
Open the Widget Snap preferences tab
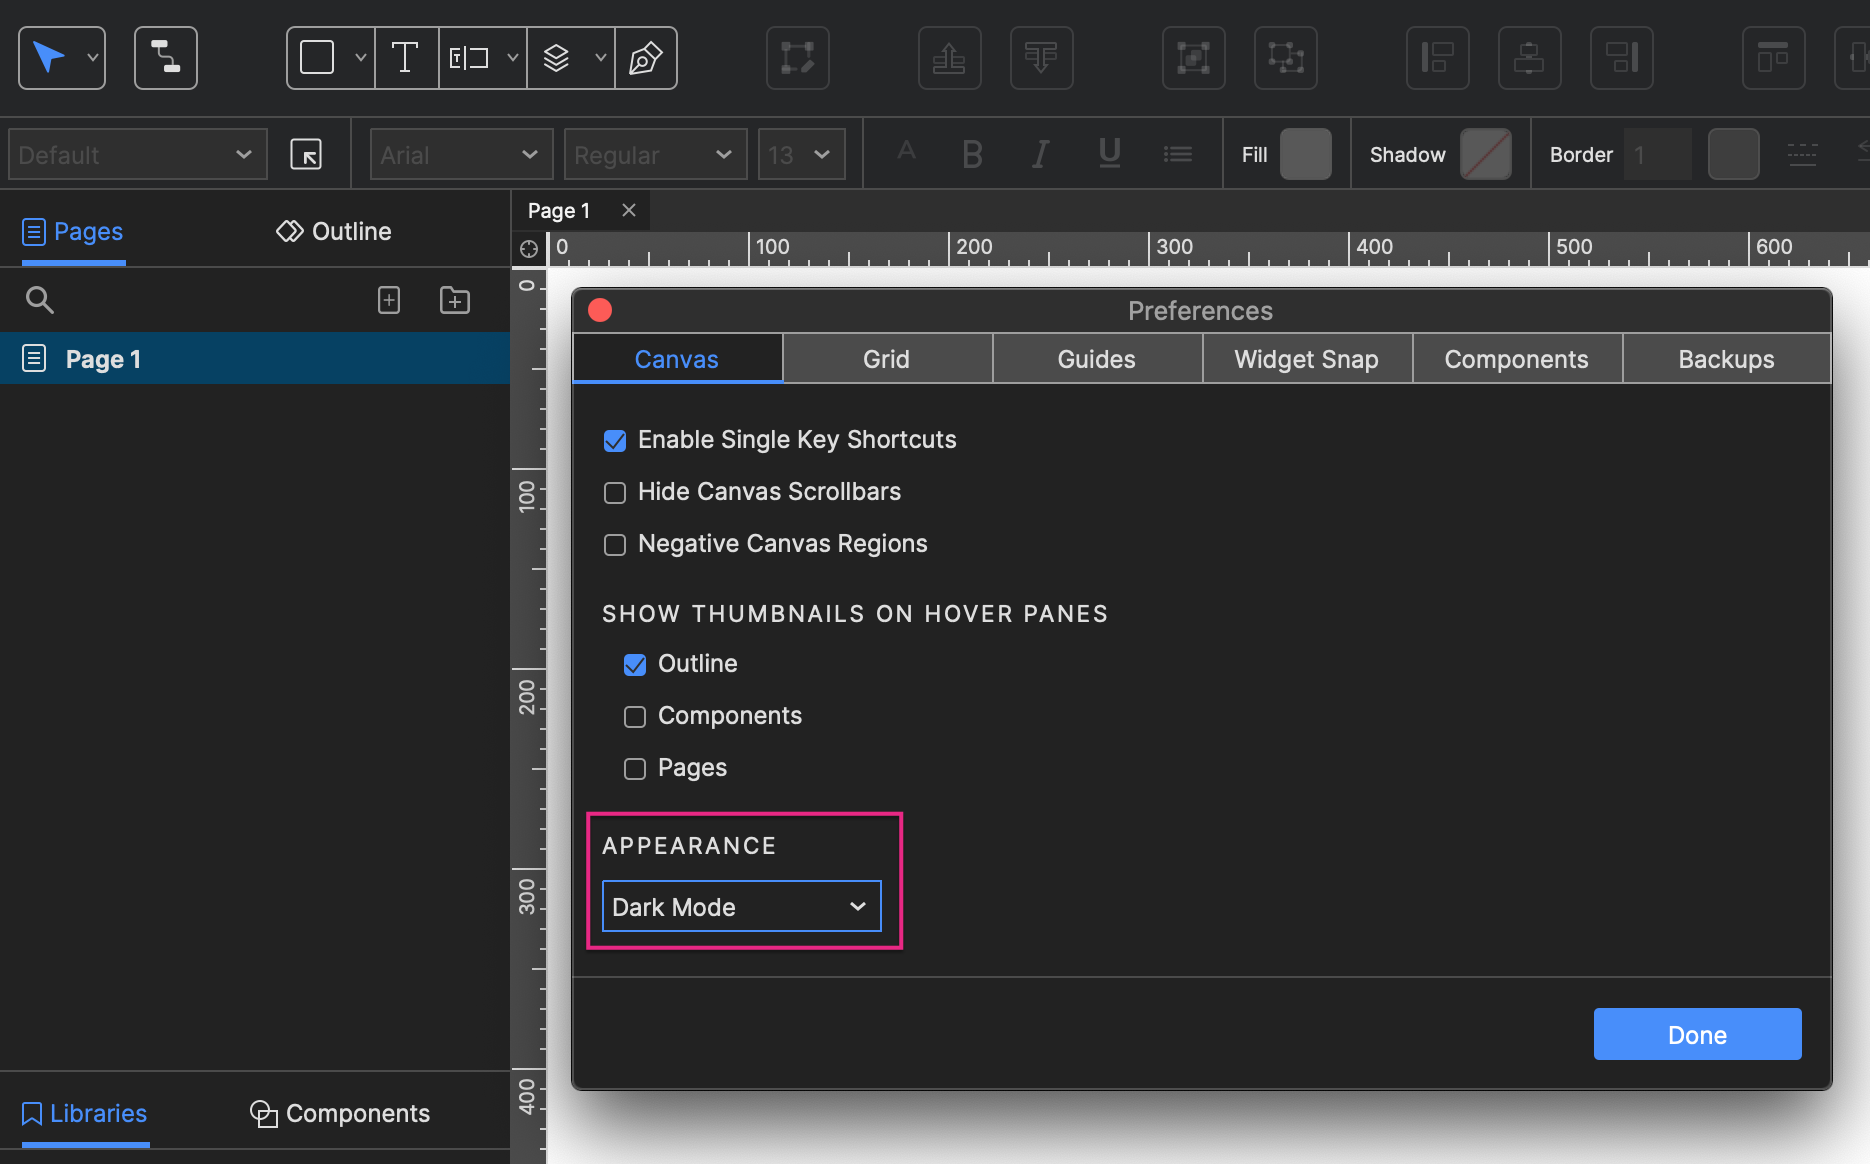tap(1307, 359)
